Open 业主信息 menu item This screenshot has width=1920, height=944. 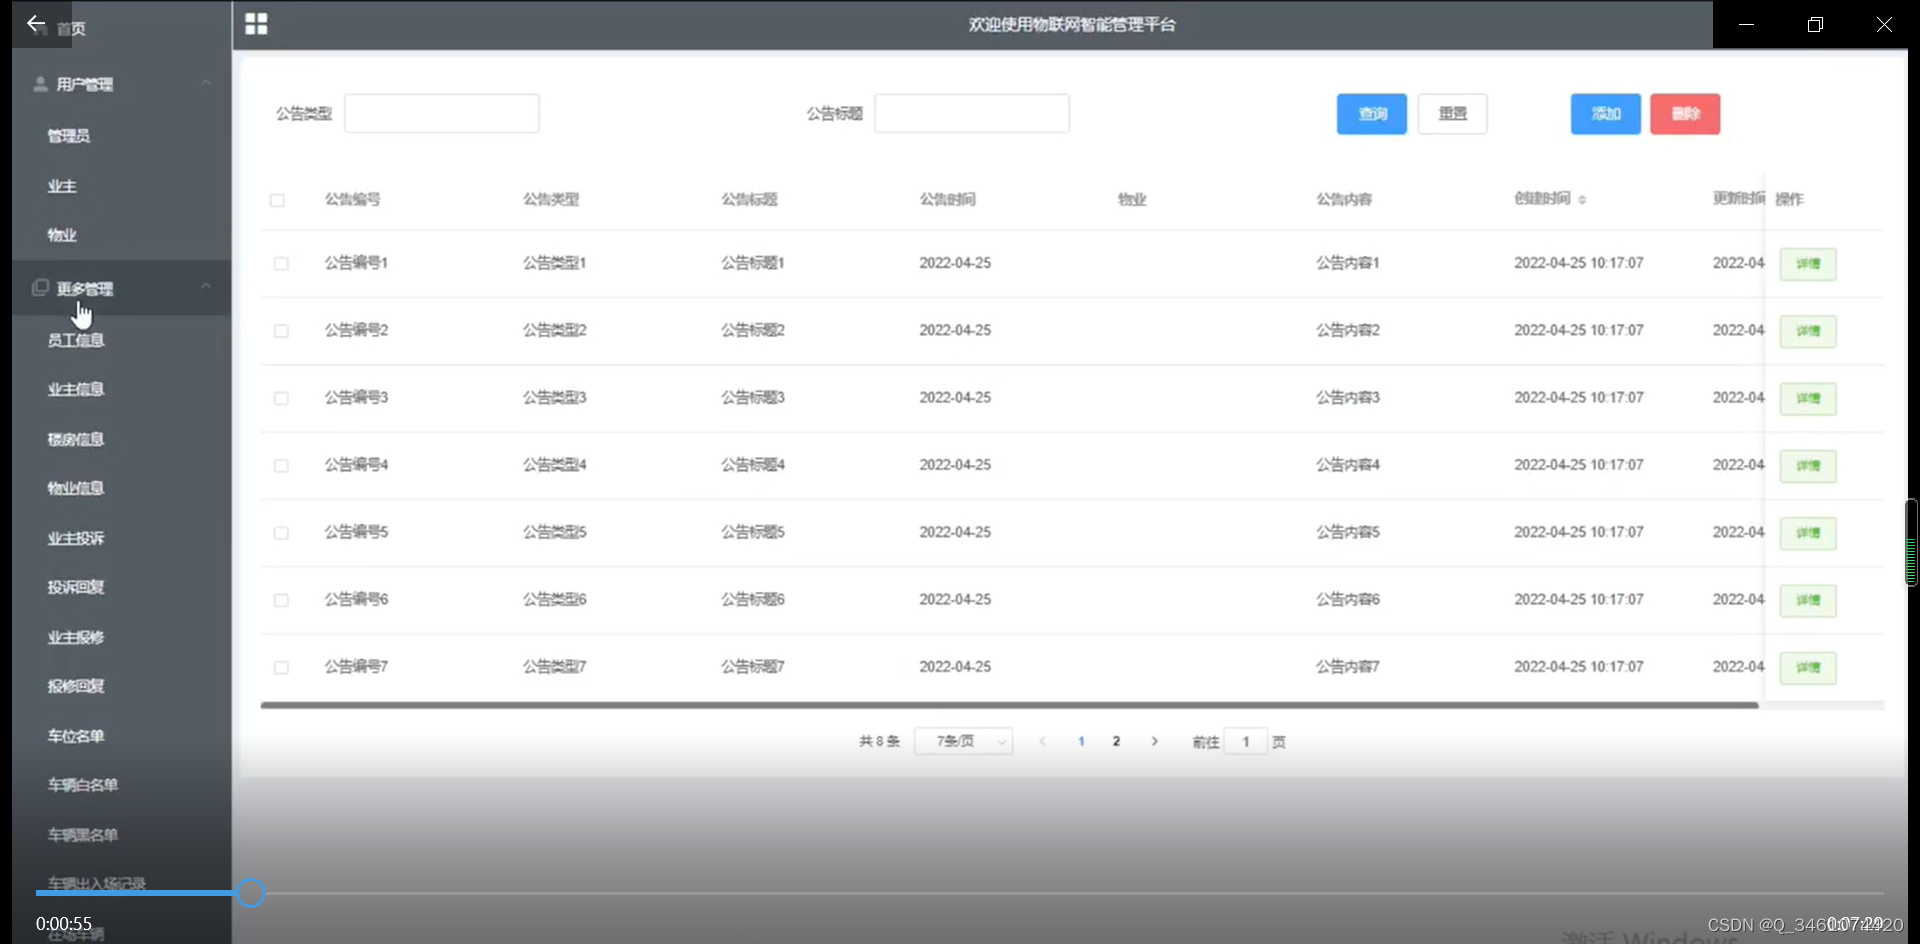76,389
